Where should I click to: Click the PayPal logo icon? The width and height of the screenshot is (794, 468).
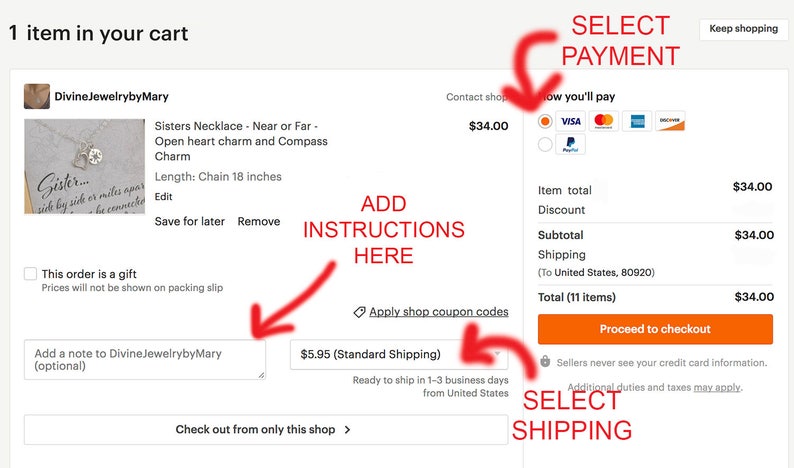(571, 144)
